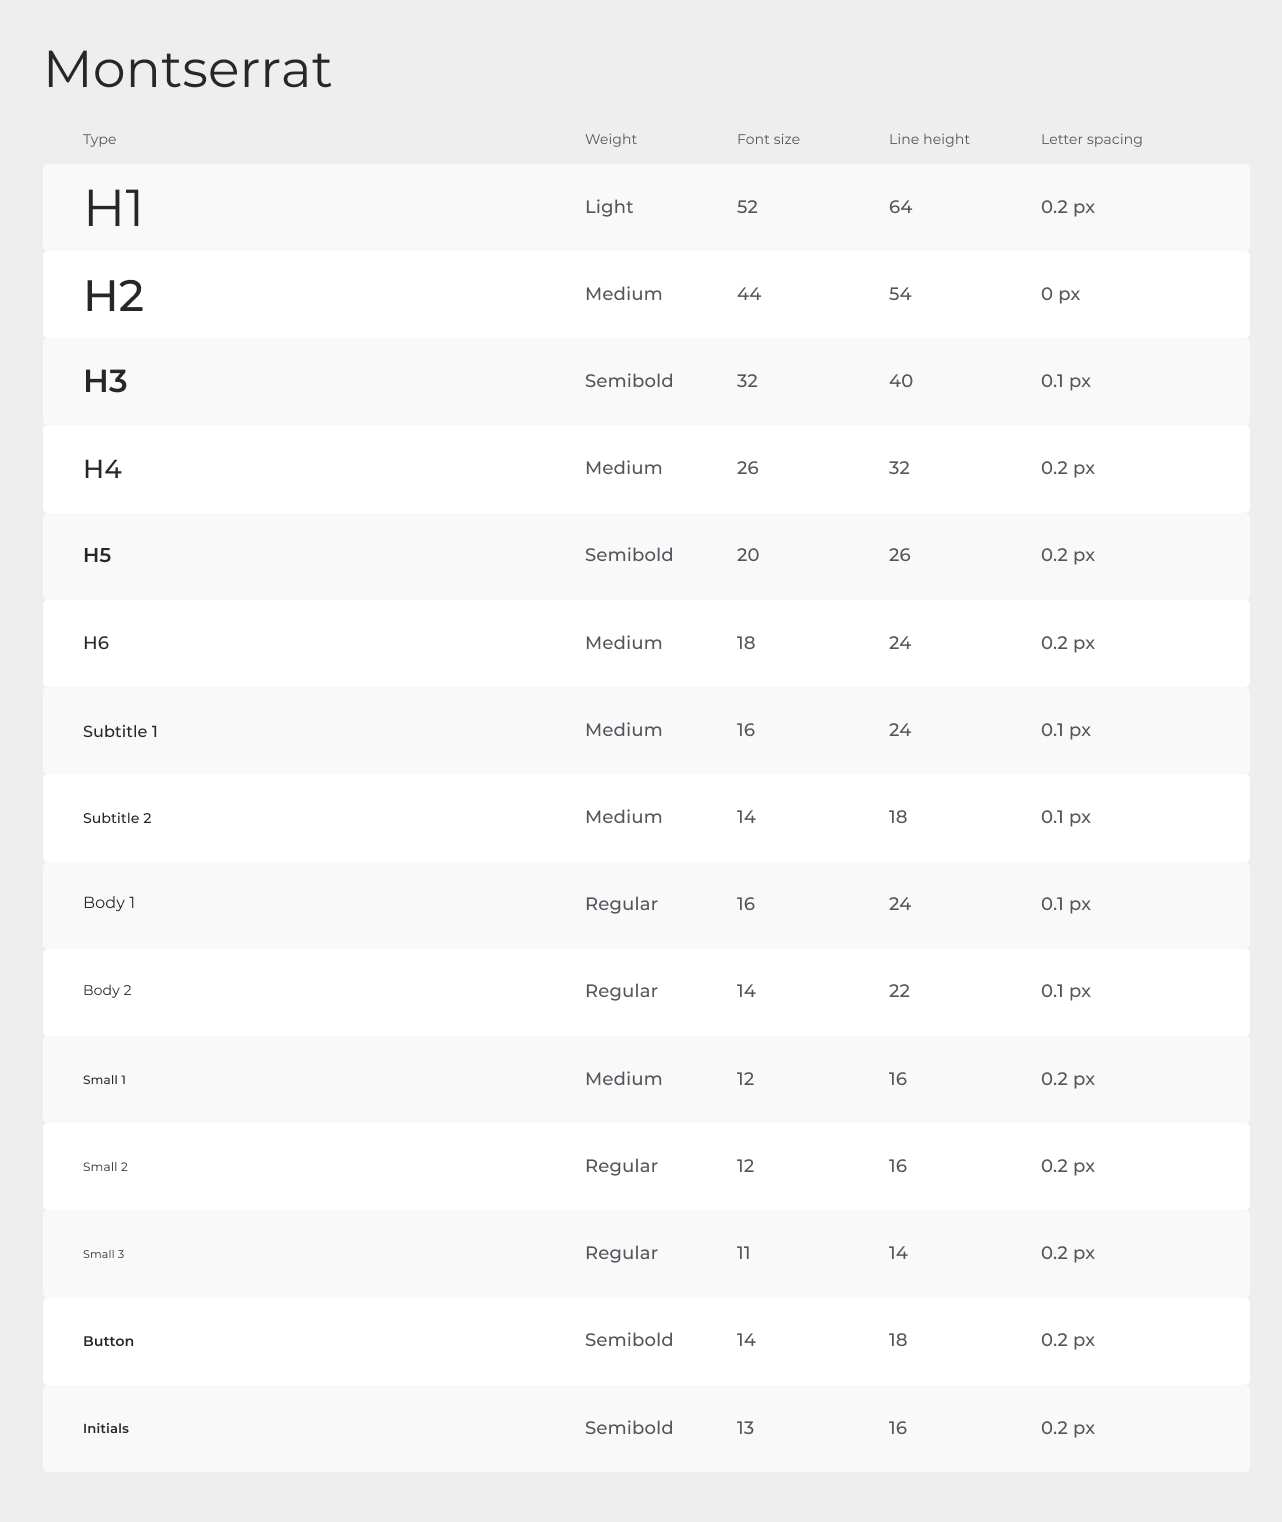Click the Font size column header
Image resolution: width=1282 pixels, height=1522 pixels.
click(x=768, y=139)
